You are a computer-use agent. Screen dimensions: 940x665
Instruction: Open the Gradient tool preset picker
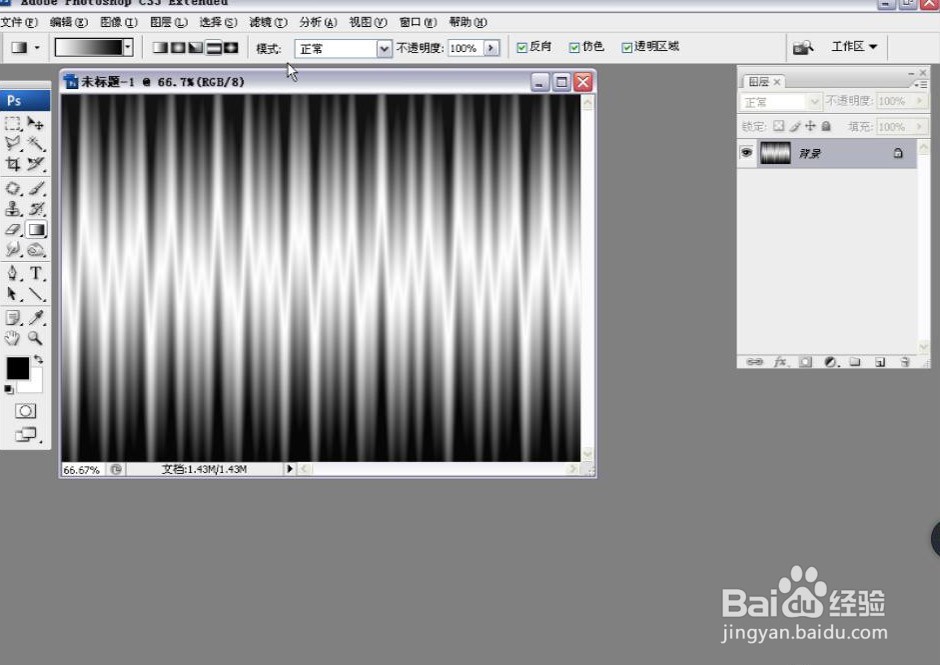[x=24, y=47]
